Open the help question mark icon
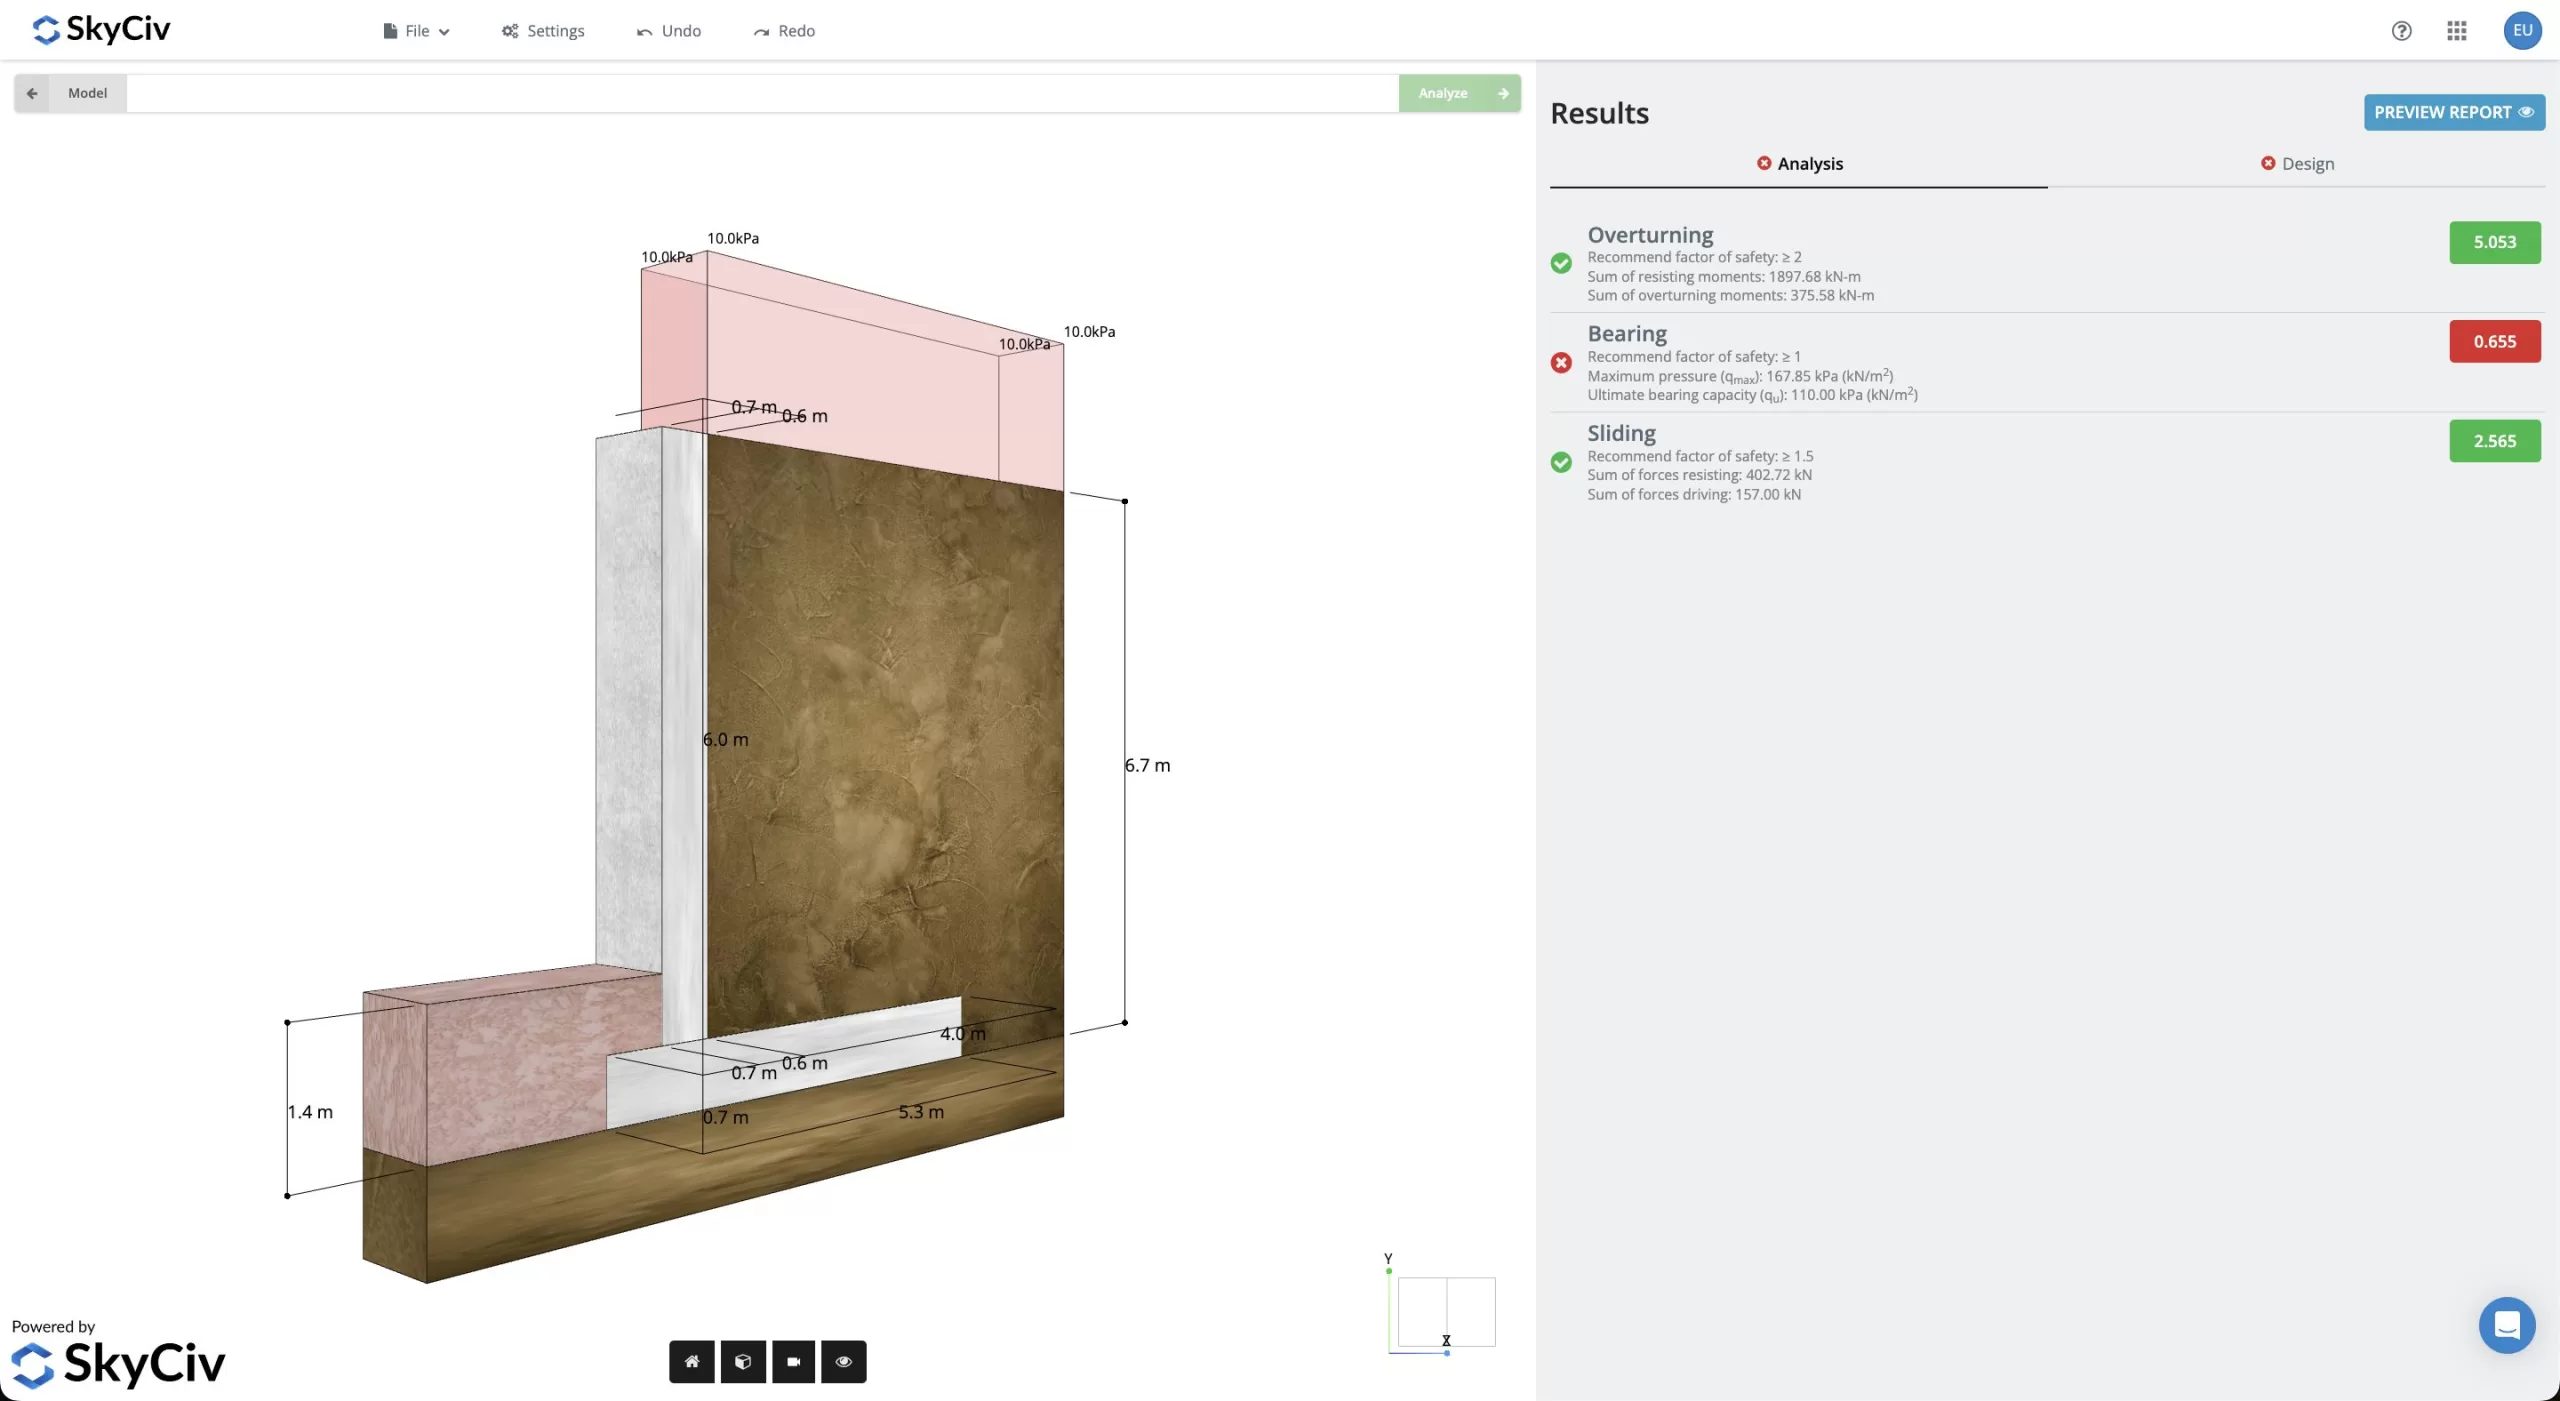Viewport: 2560px width, 1401px height. click(2401, 31)
